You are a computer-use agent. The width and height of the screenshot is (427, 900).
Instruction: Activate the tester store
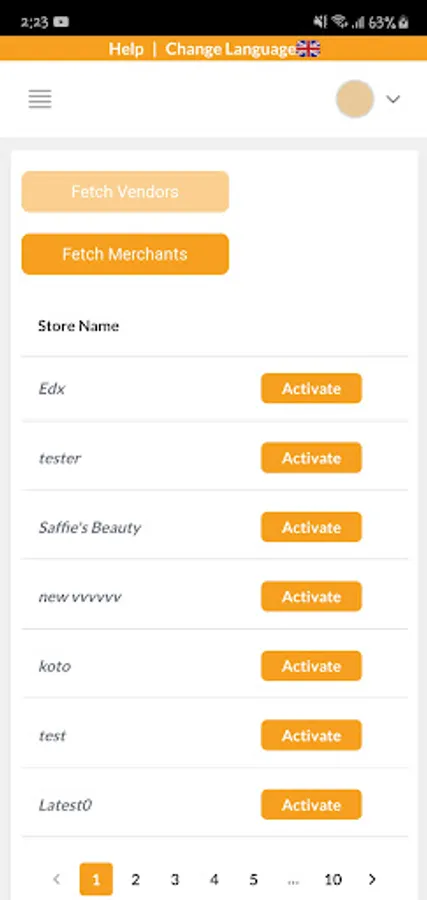[x=312, y=458]
